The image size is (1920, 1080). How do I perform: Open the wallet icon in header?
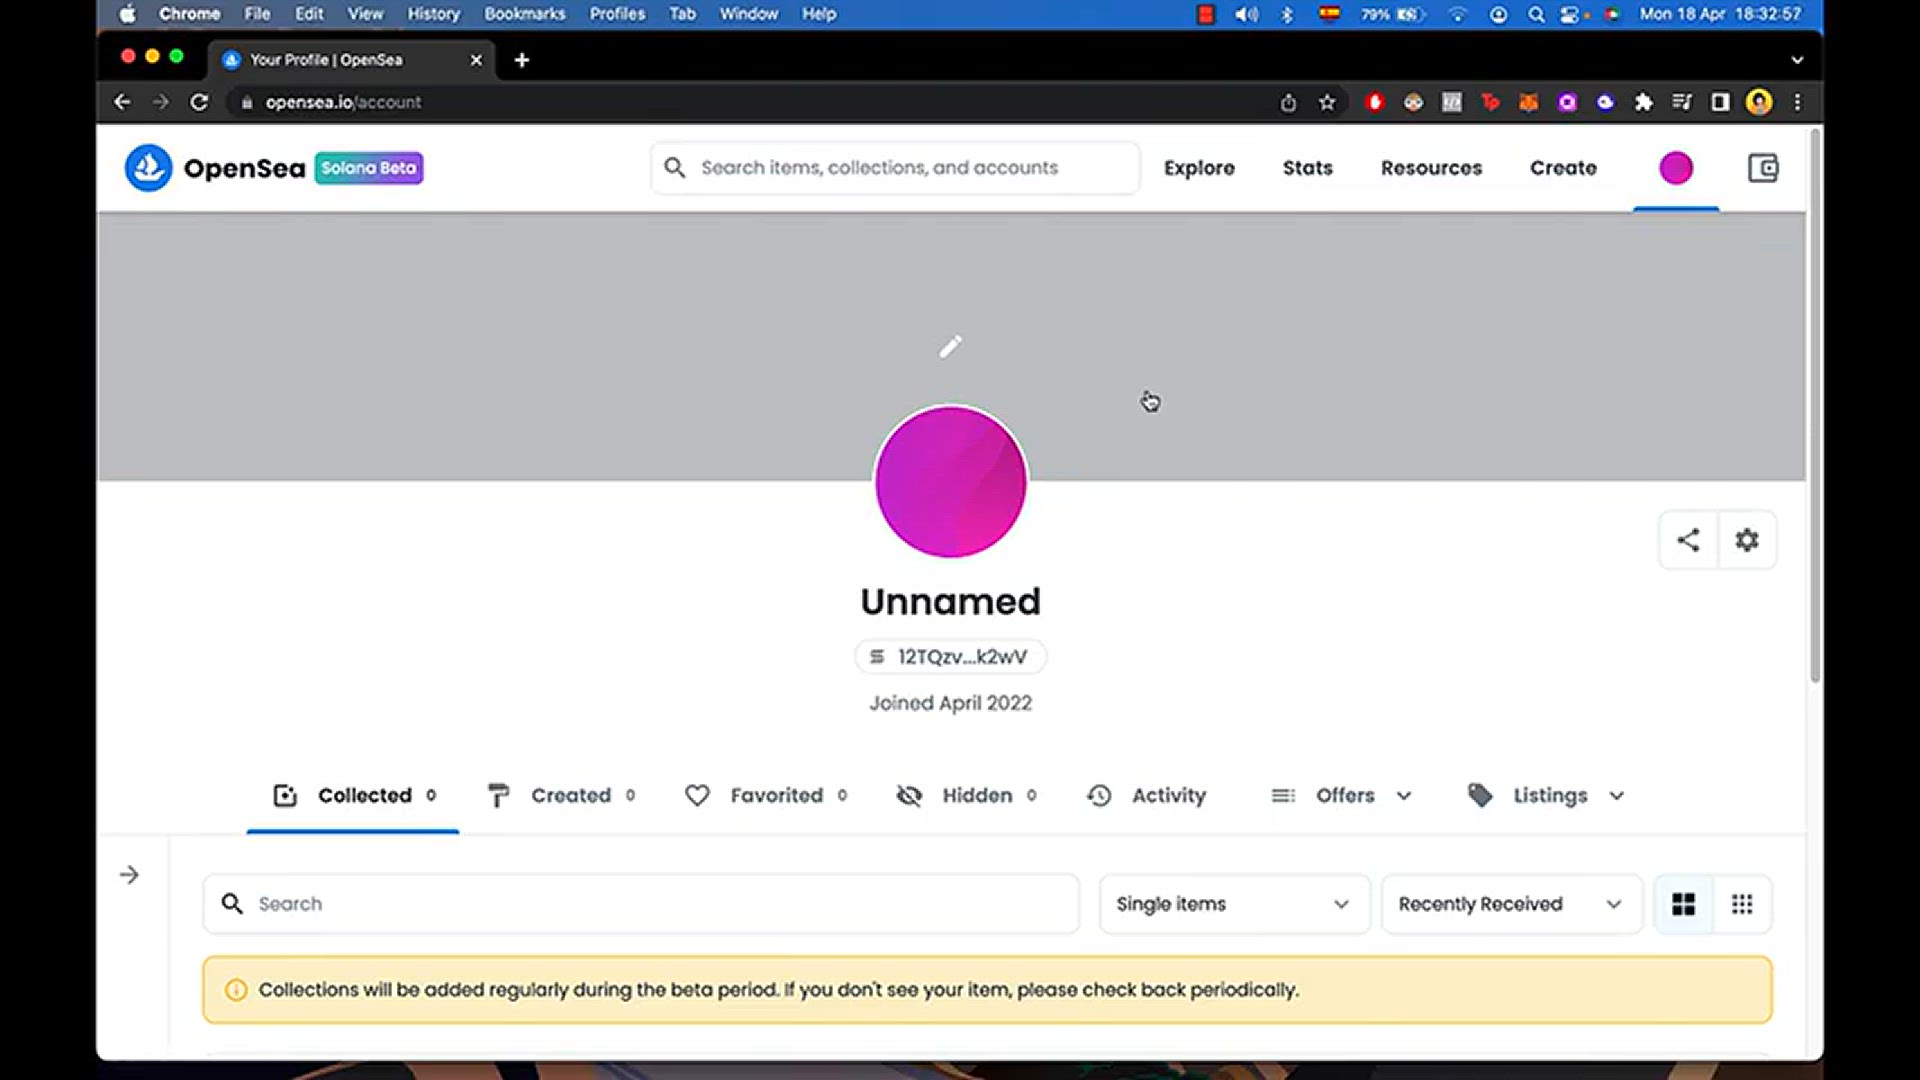(1763, 168)
